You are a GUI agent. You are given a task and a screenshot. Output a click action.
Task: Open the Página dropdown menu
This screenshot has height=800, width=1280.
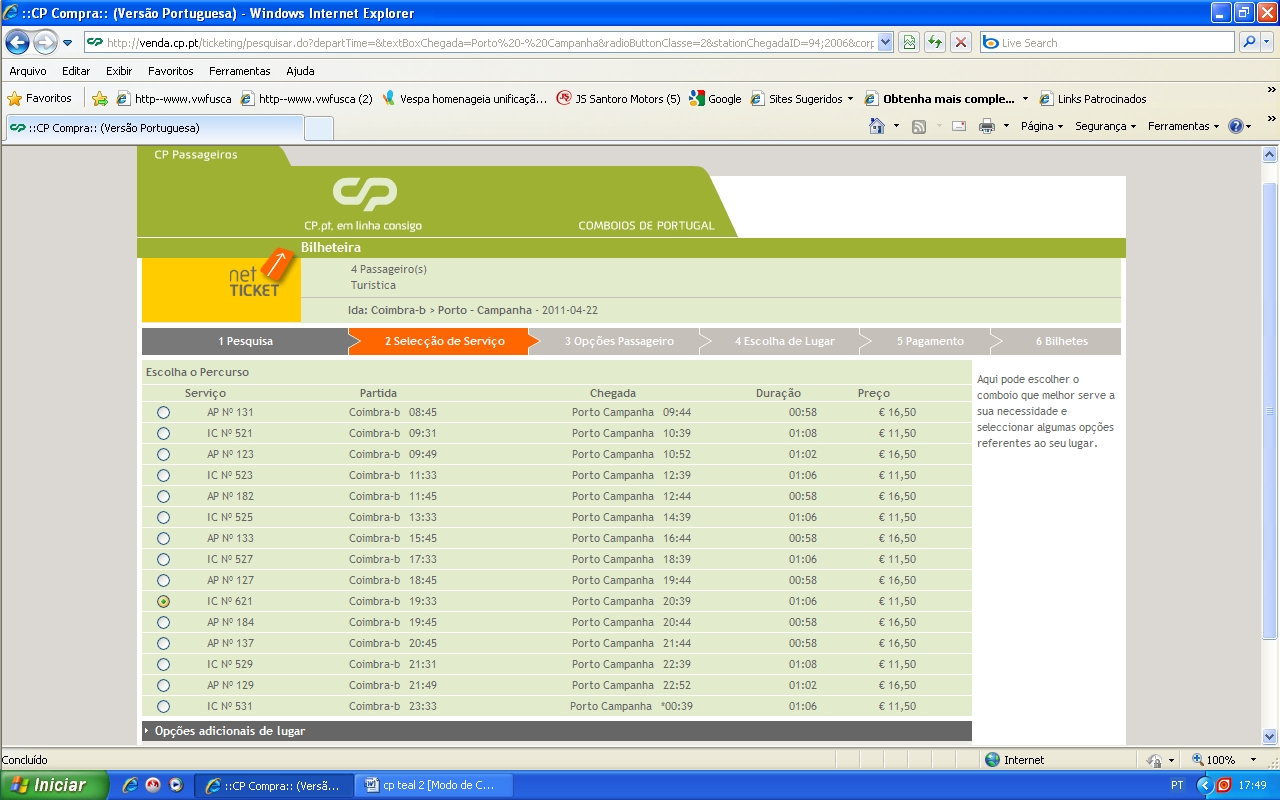[x=1041, y=126]
